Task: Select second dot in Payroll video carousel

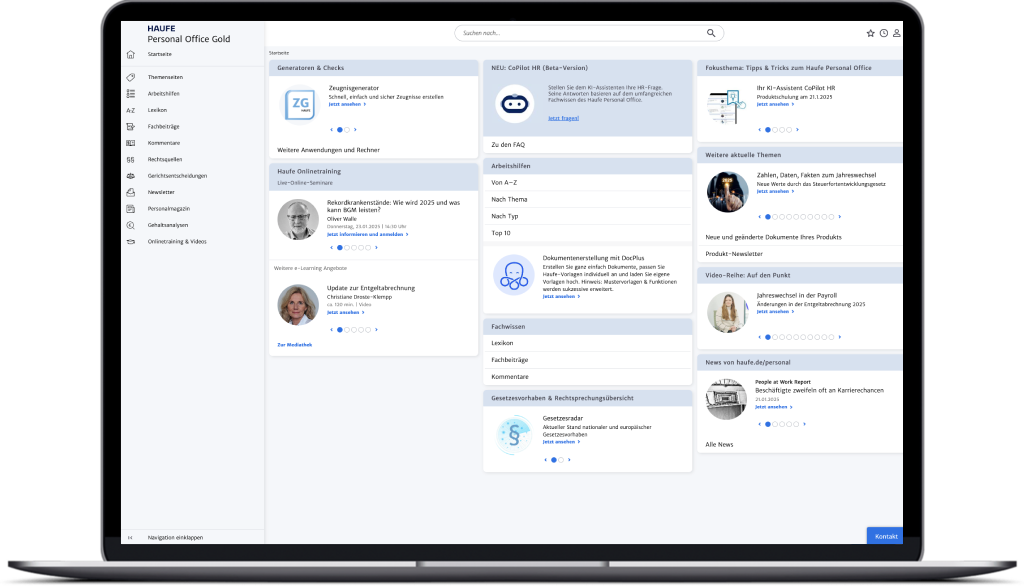Action: click(x=775, y=337)
